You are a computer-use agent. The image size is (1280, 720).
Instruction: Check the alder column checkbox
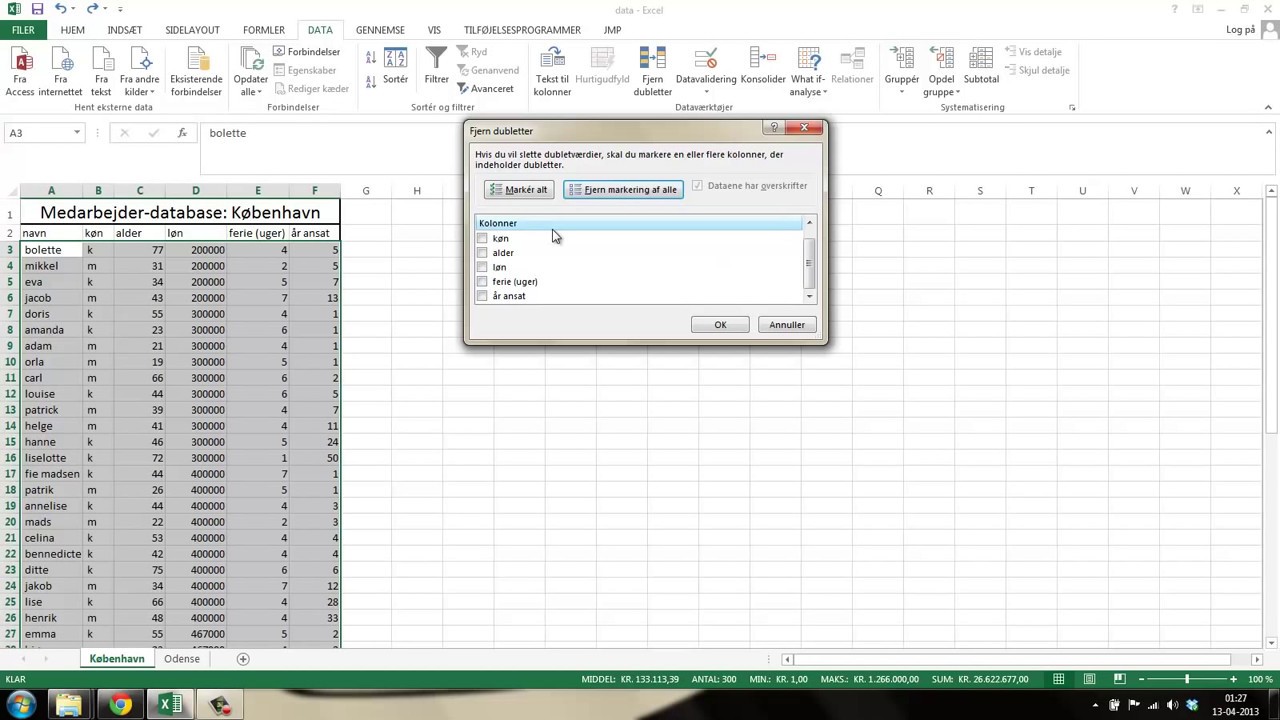[483, 253]
